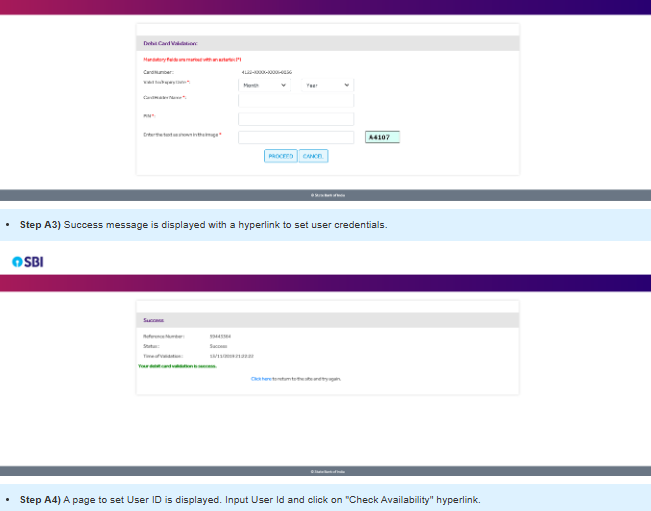651x511 pixels.
Task: Click the lower State Bank footer bar
Action: click(x=326, y=471)
